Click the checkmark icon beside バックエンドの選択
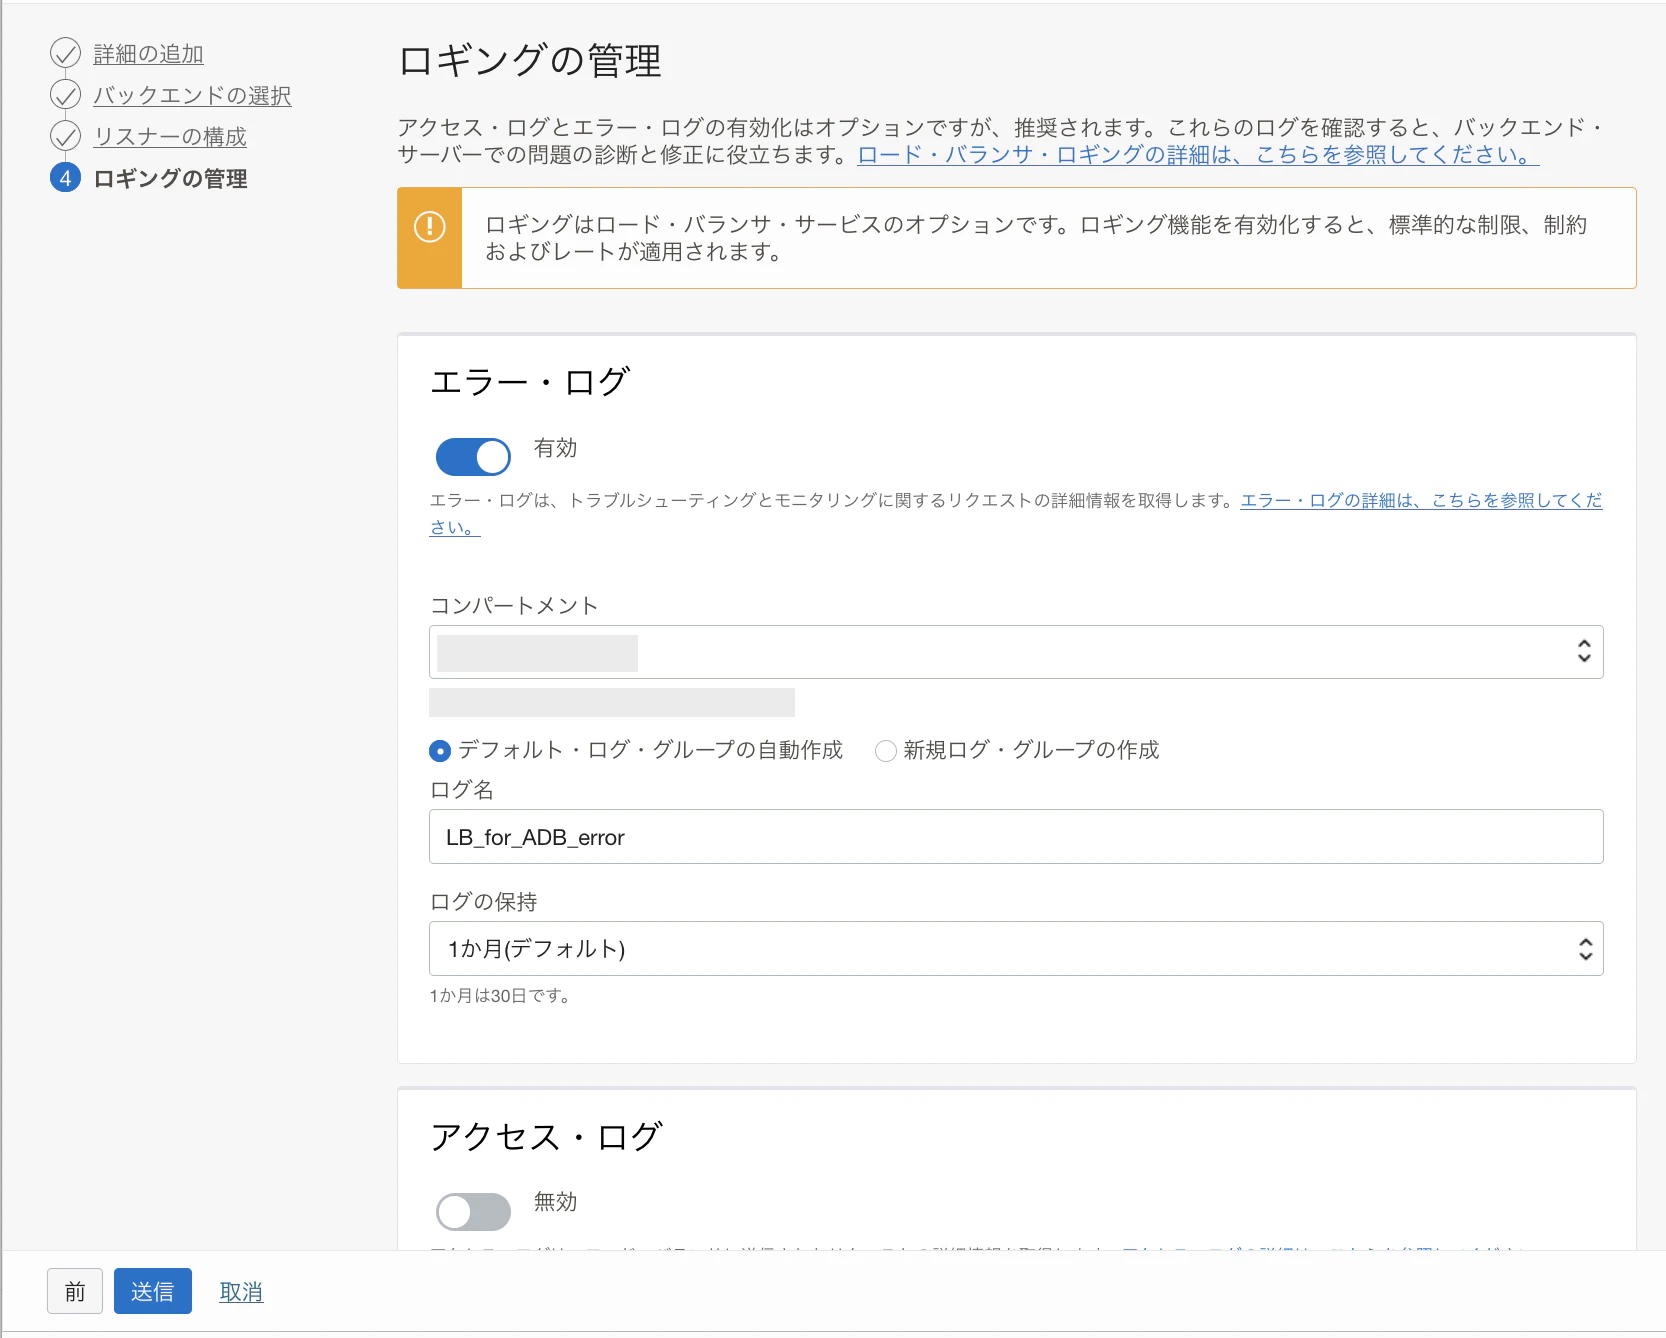This screenshot has width=1666, height=1338. [65, 95]
